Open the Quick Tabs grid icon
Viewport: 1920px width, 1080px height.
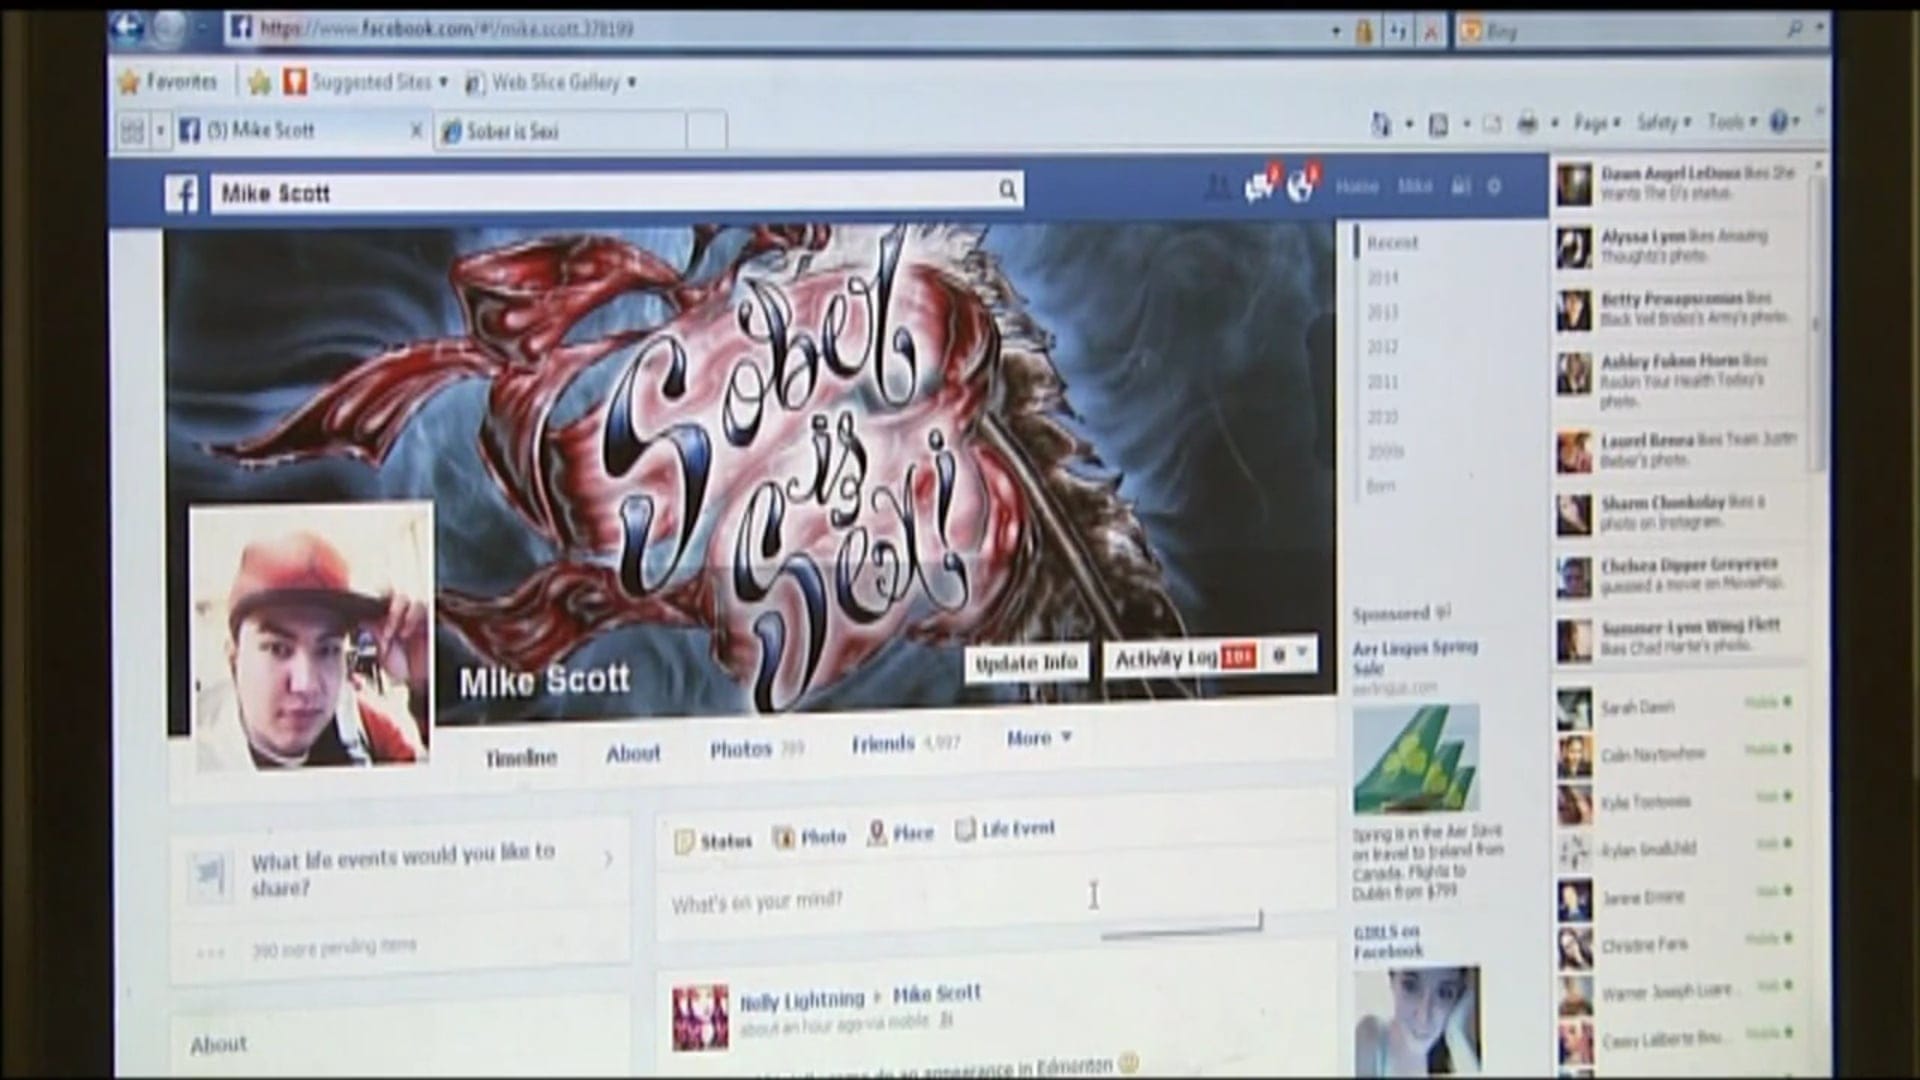pyautogui.click(x=132, y=131)
